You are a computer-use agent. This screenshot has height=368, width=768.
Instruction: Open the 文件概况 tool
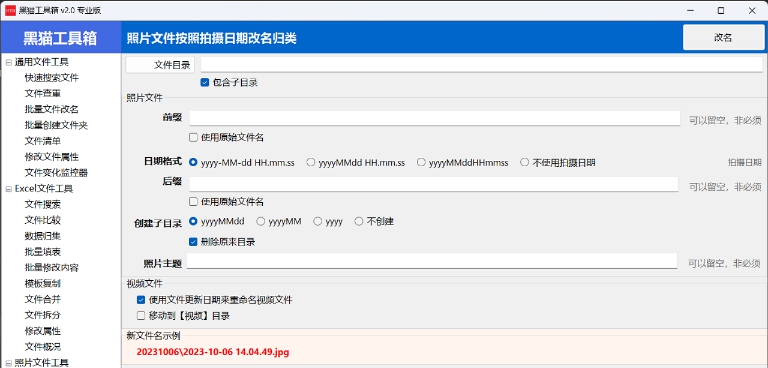[x=43, y=346]
